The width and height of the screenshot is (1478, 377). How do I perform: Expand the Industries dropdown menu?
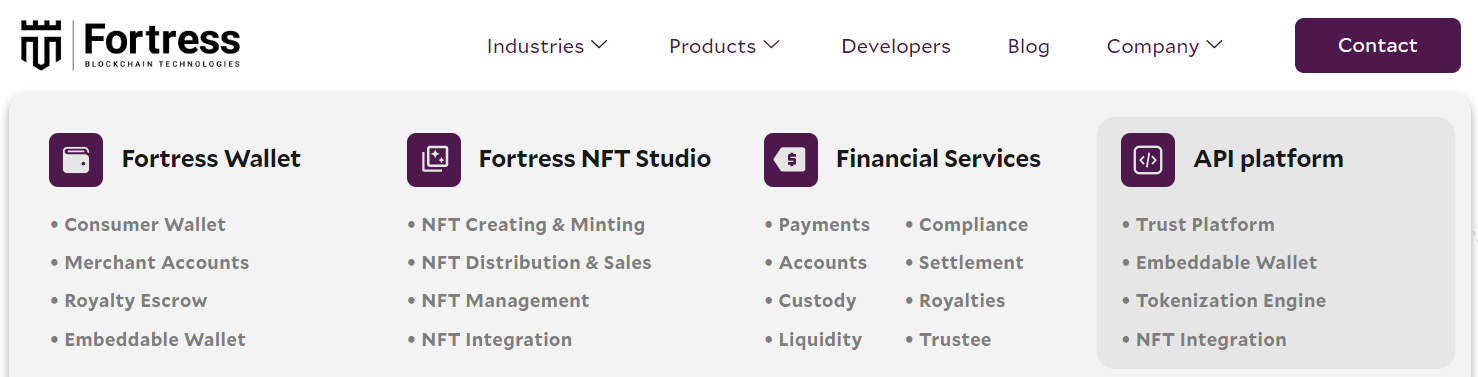[547, 46]
